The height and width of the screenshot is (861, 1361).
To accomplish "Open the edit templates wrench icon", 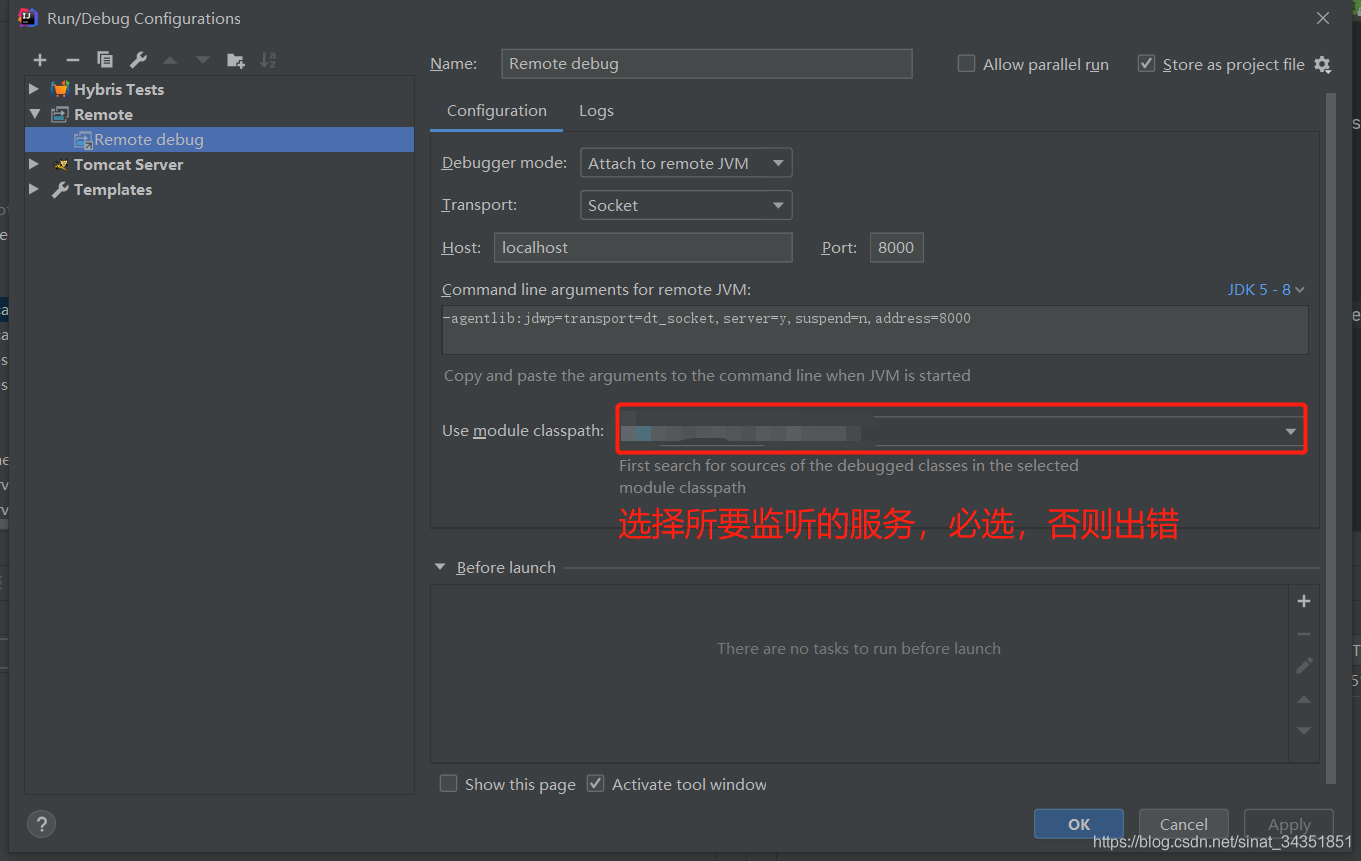I will point(138,60).
